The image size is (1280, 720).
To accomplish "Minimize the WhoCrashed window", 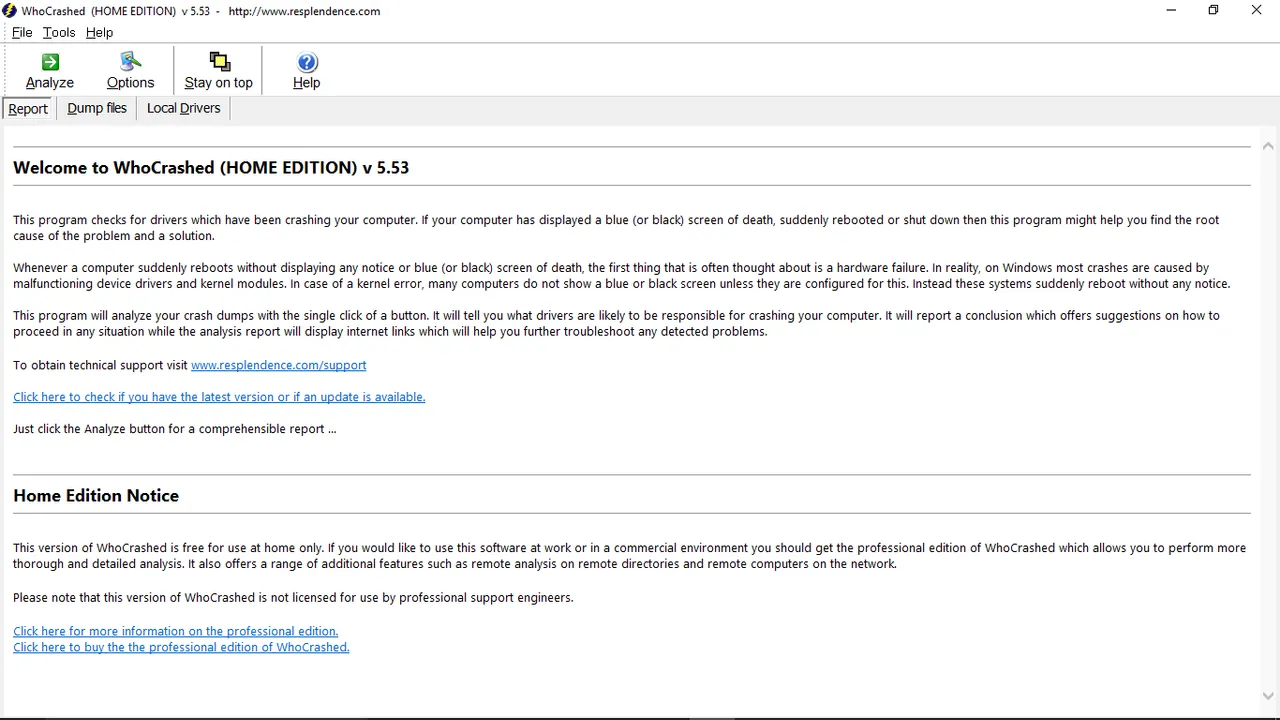I will 1170,11.
